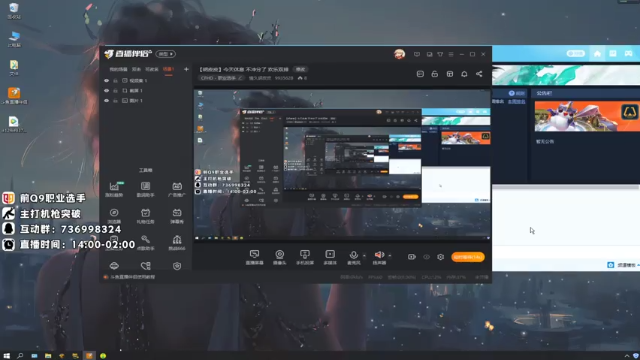This screenshot has height=360, width=640.
Task: Open the This PC desktop icon
Action: [14, 39]
